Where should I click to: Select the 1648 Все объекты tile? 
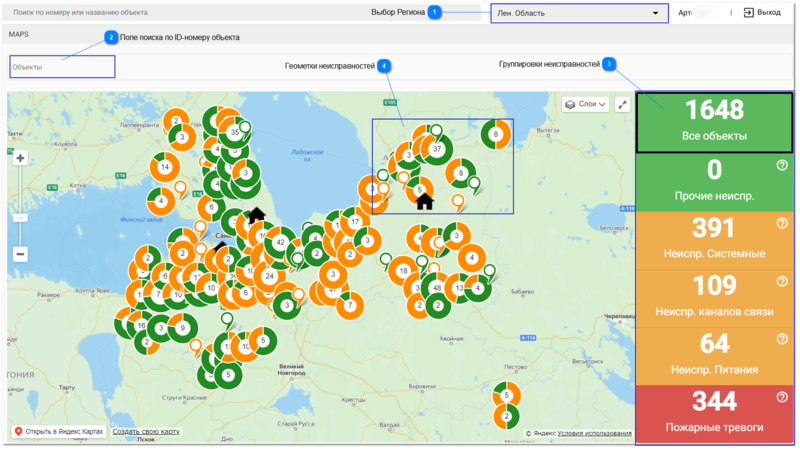tap(714, 122)
